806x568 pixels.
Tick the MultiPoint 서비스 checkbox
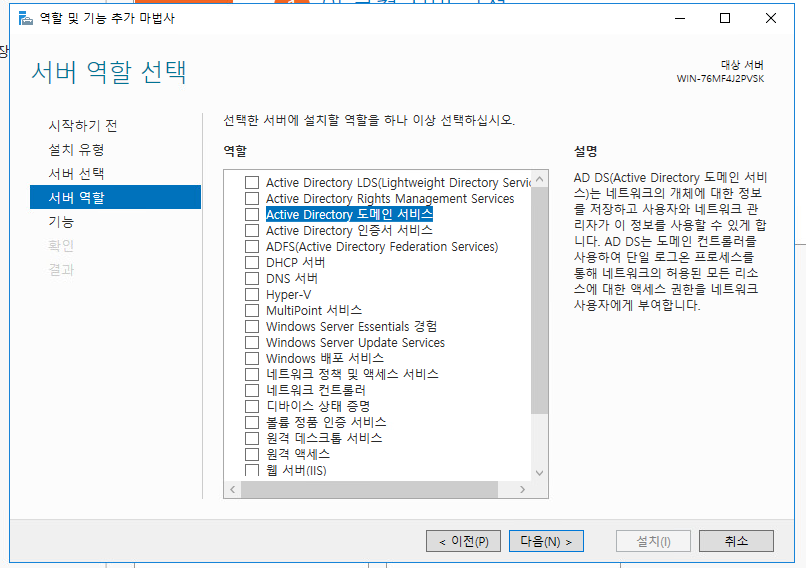pyautogui.click(x=252, y=310)
